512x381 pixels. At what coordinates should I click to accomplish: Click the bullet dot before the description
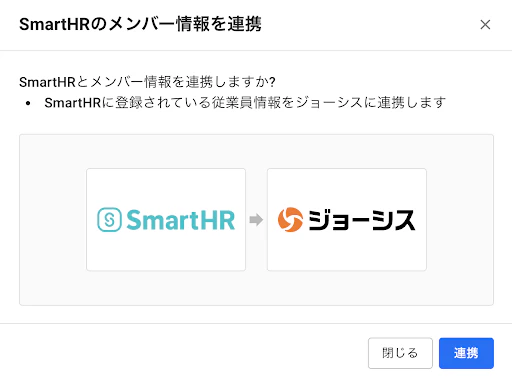tap(28, 103)
